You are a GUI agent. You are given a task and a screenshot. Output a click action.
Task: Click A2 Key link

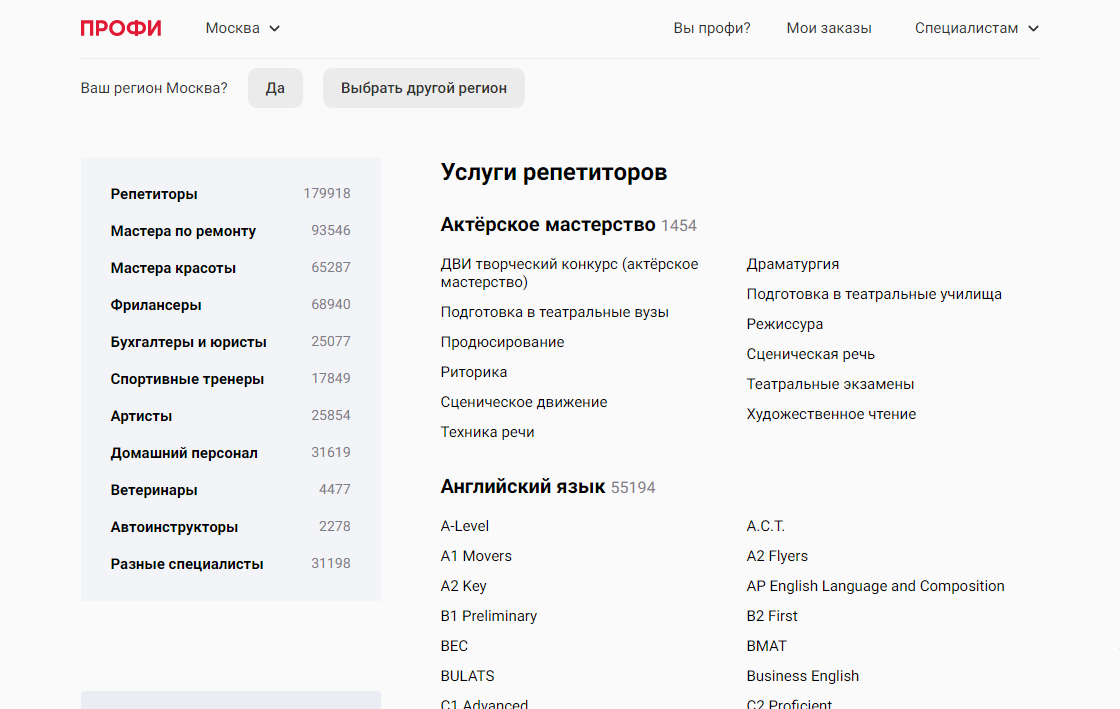(463, 586)
